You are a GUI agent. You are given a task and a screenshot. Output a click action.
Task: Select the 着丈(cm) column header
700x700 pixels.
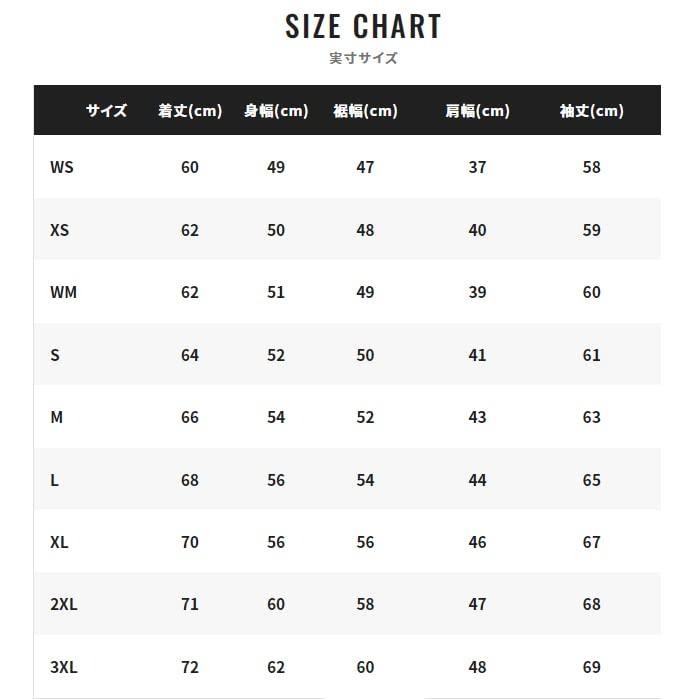[x=190, y=111]
